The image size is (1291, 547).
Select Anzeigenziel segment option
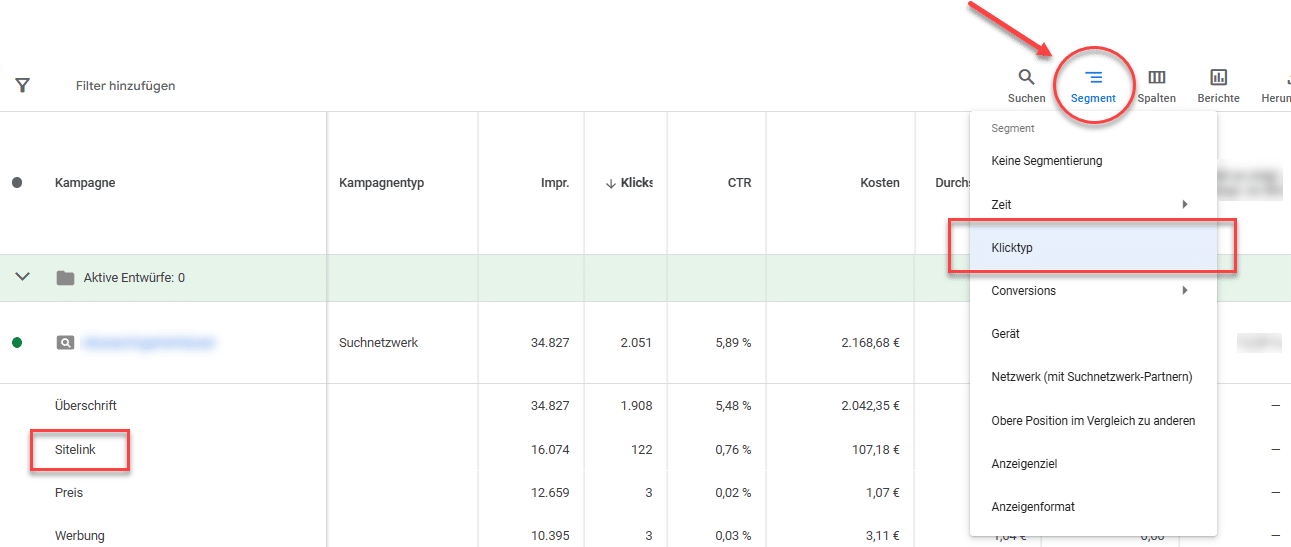(1093, 464)
